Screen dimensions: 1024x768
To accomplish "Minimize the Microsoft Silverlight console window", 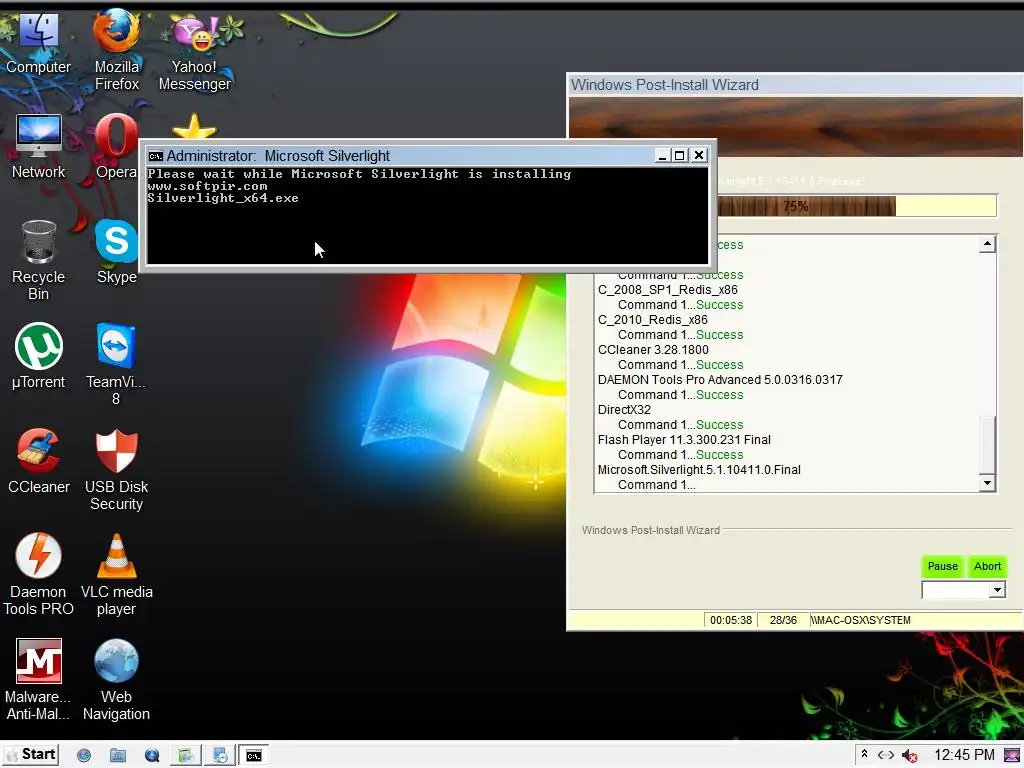I will 662,155.
